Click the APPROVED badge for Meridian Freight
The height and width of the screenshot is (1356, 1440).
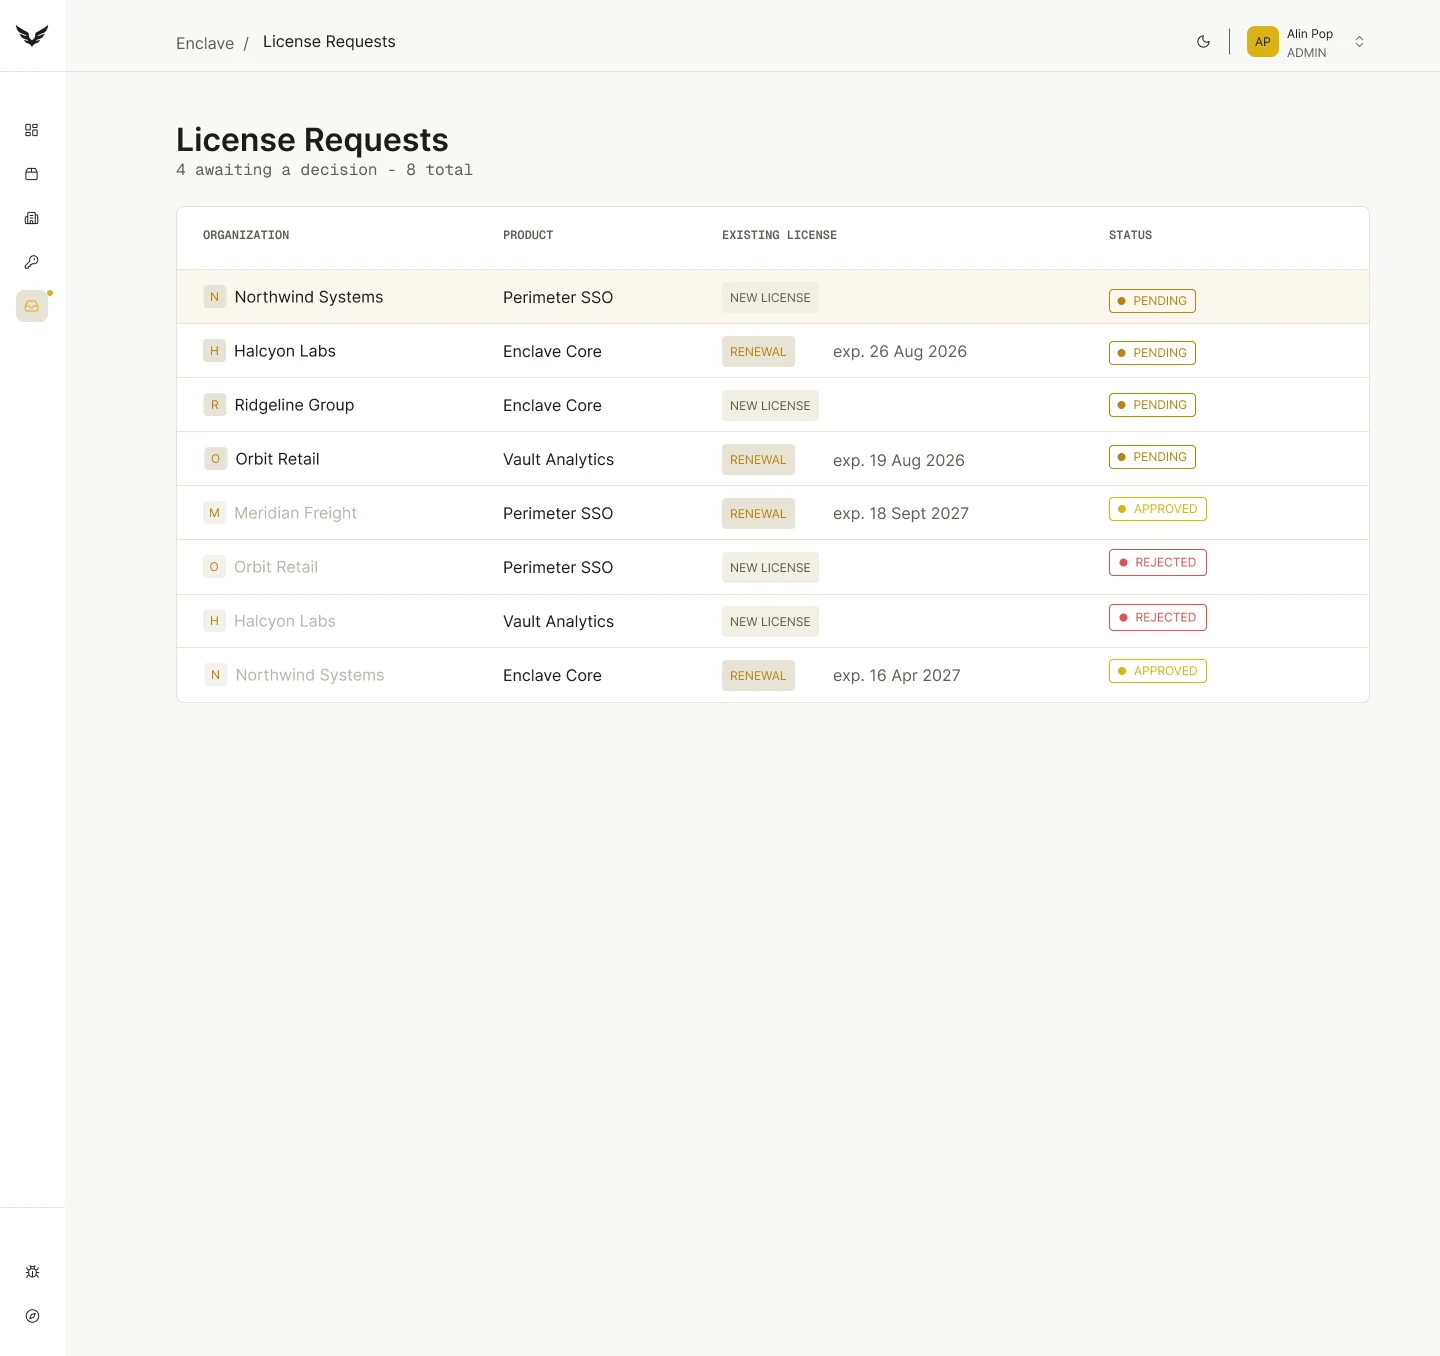pyautogui.click(x=1158, y=509)
